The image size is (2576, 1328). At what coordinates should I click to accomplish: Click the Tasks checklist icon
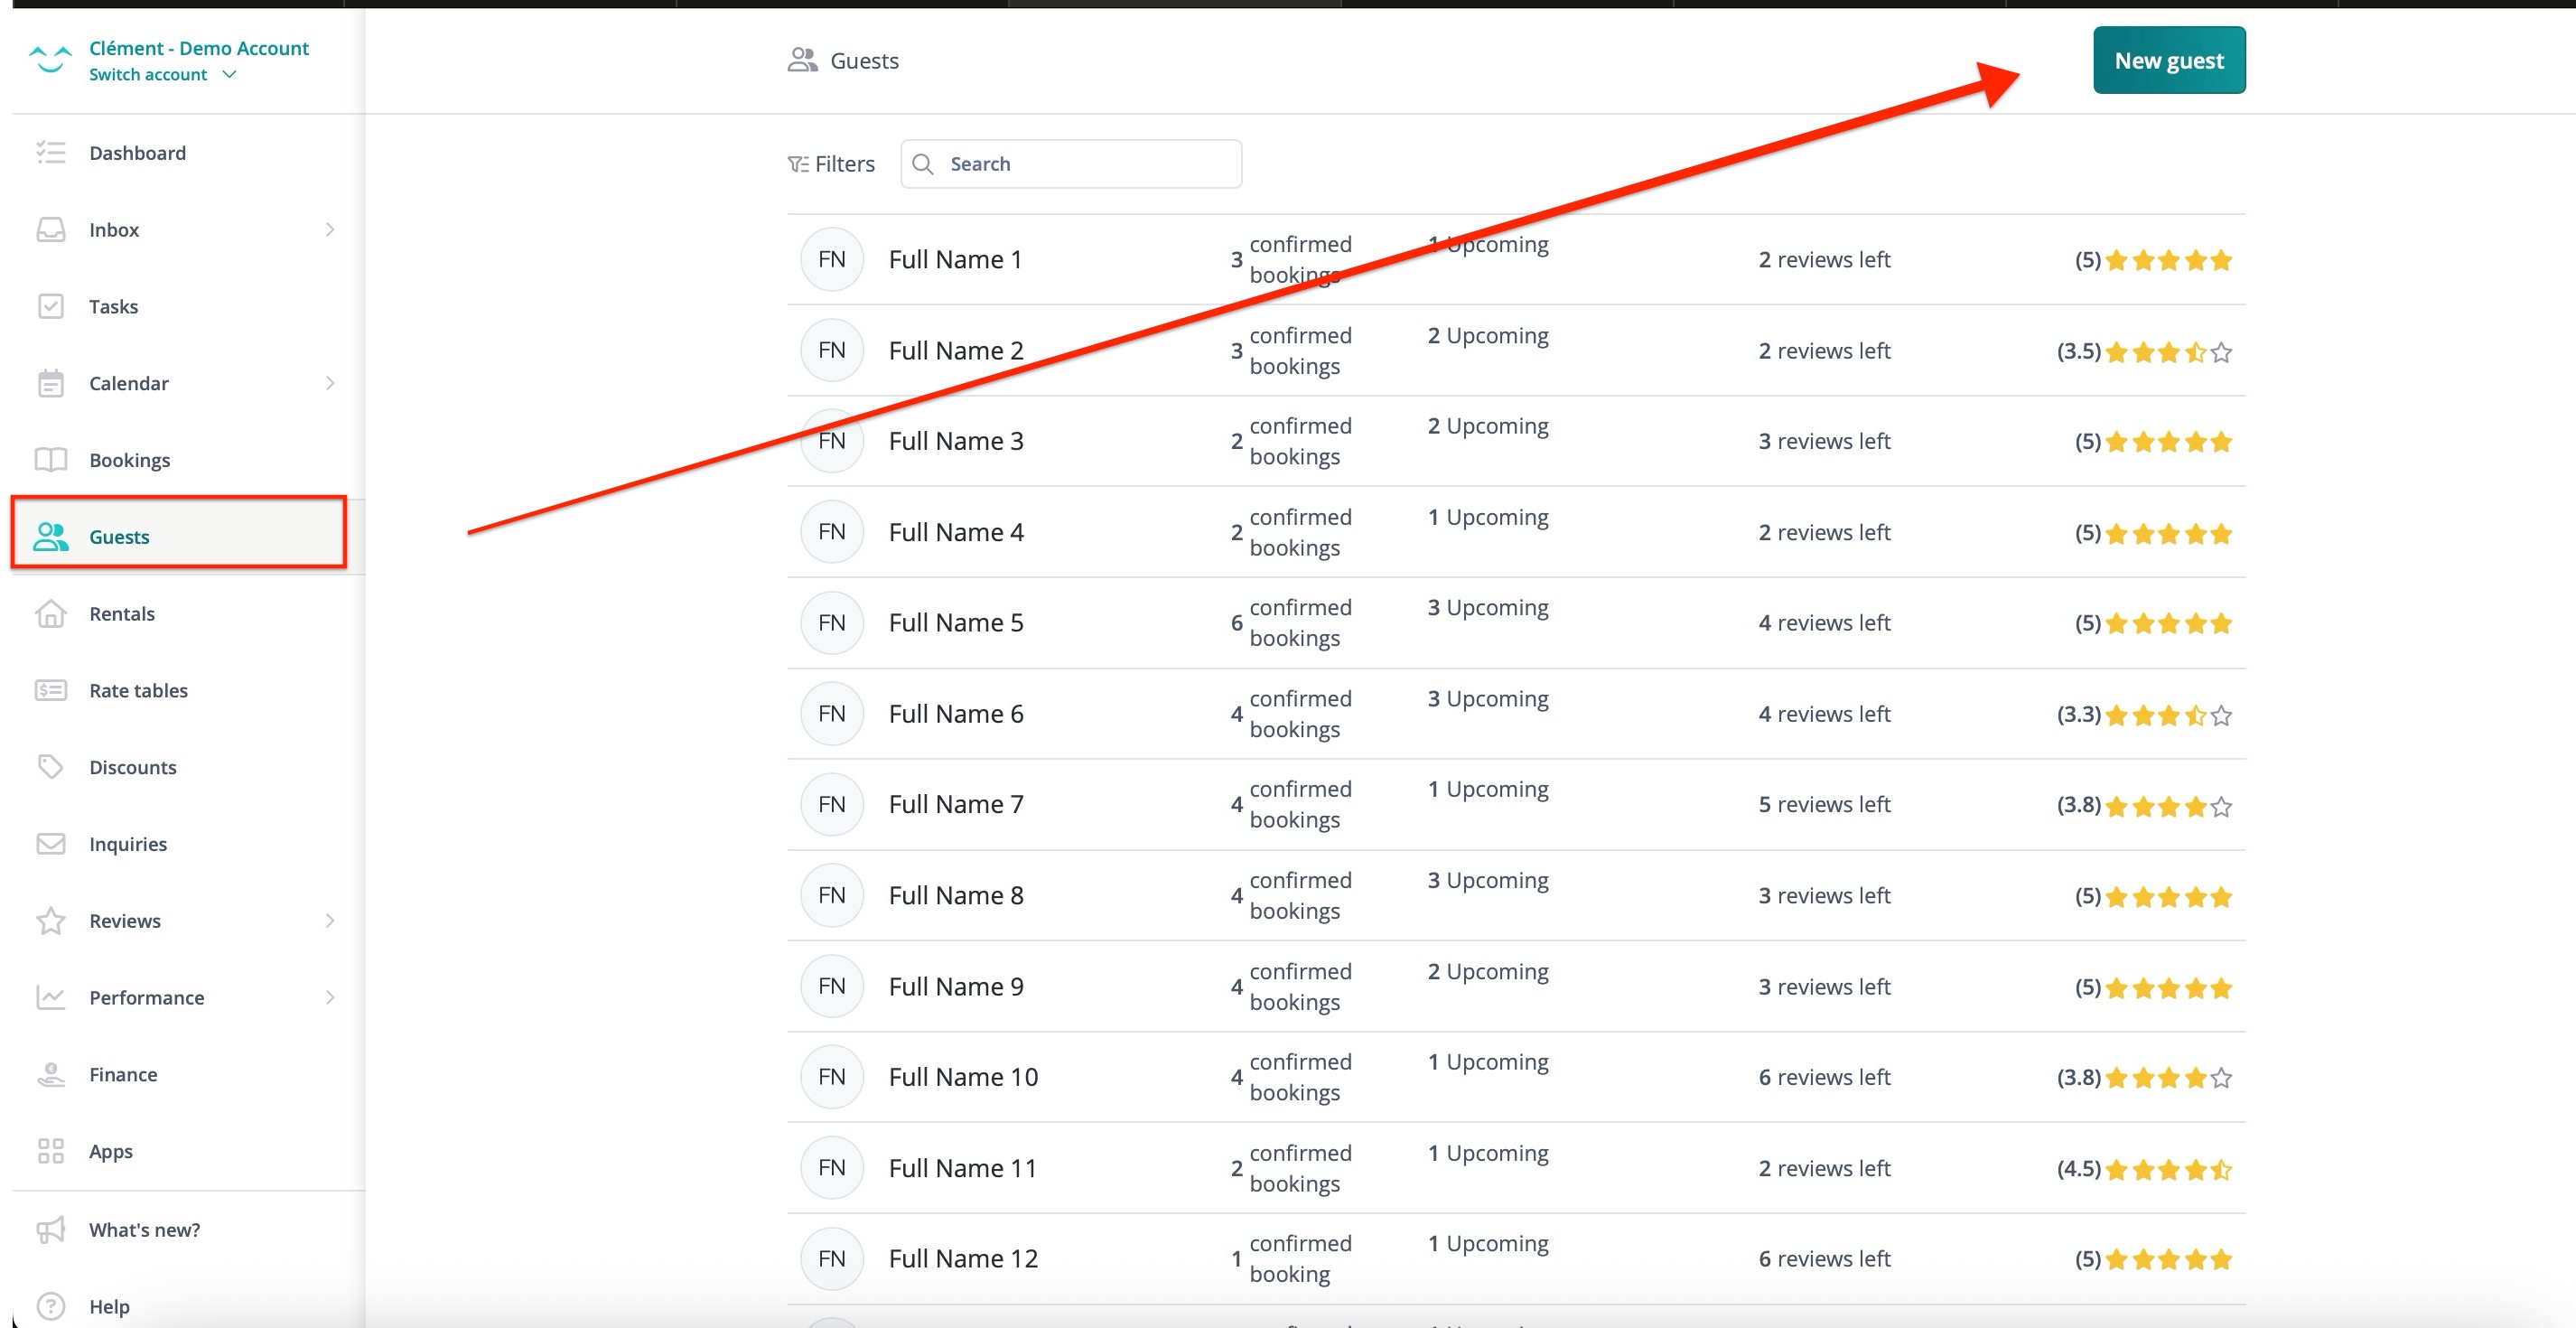(x=51, y=306)
